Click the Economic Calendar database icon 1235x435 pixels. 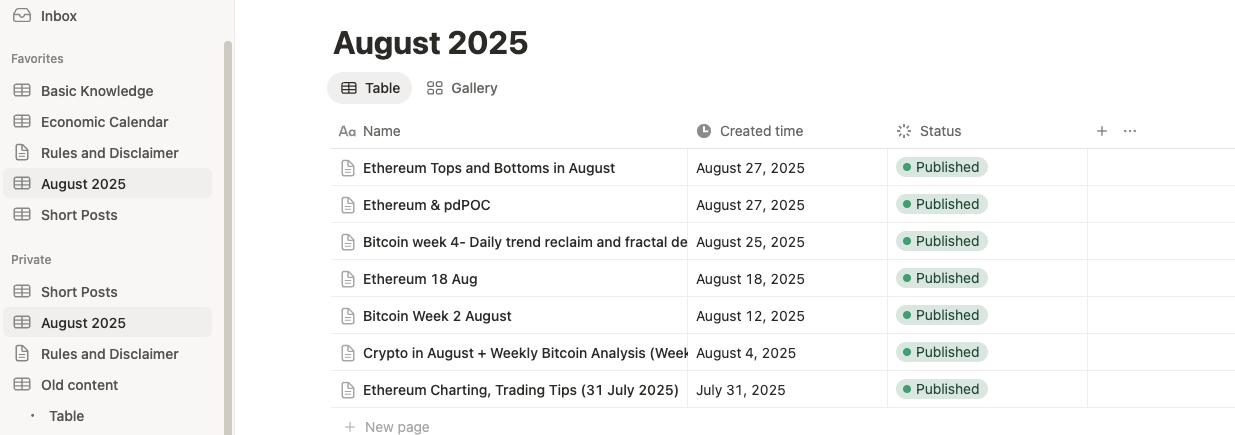point(22,122)
